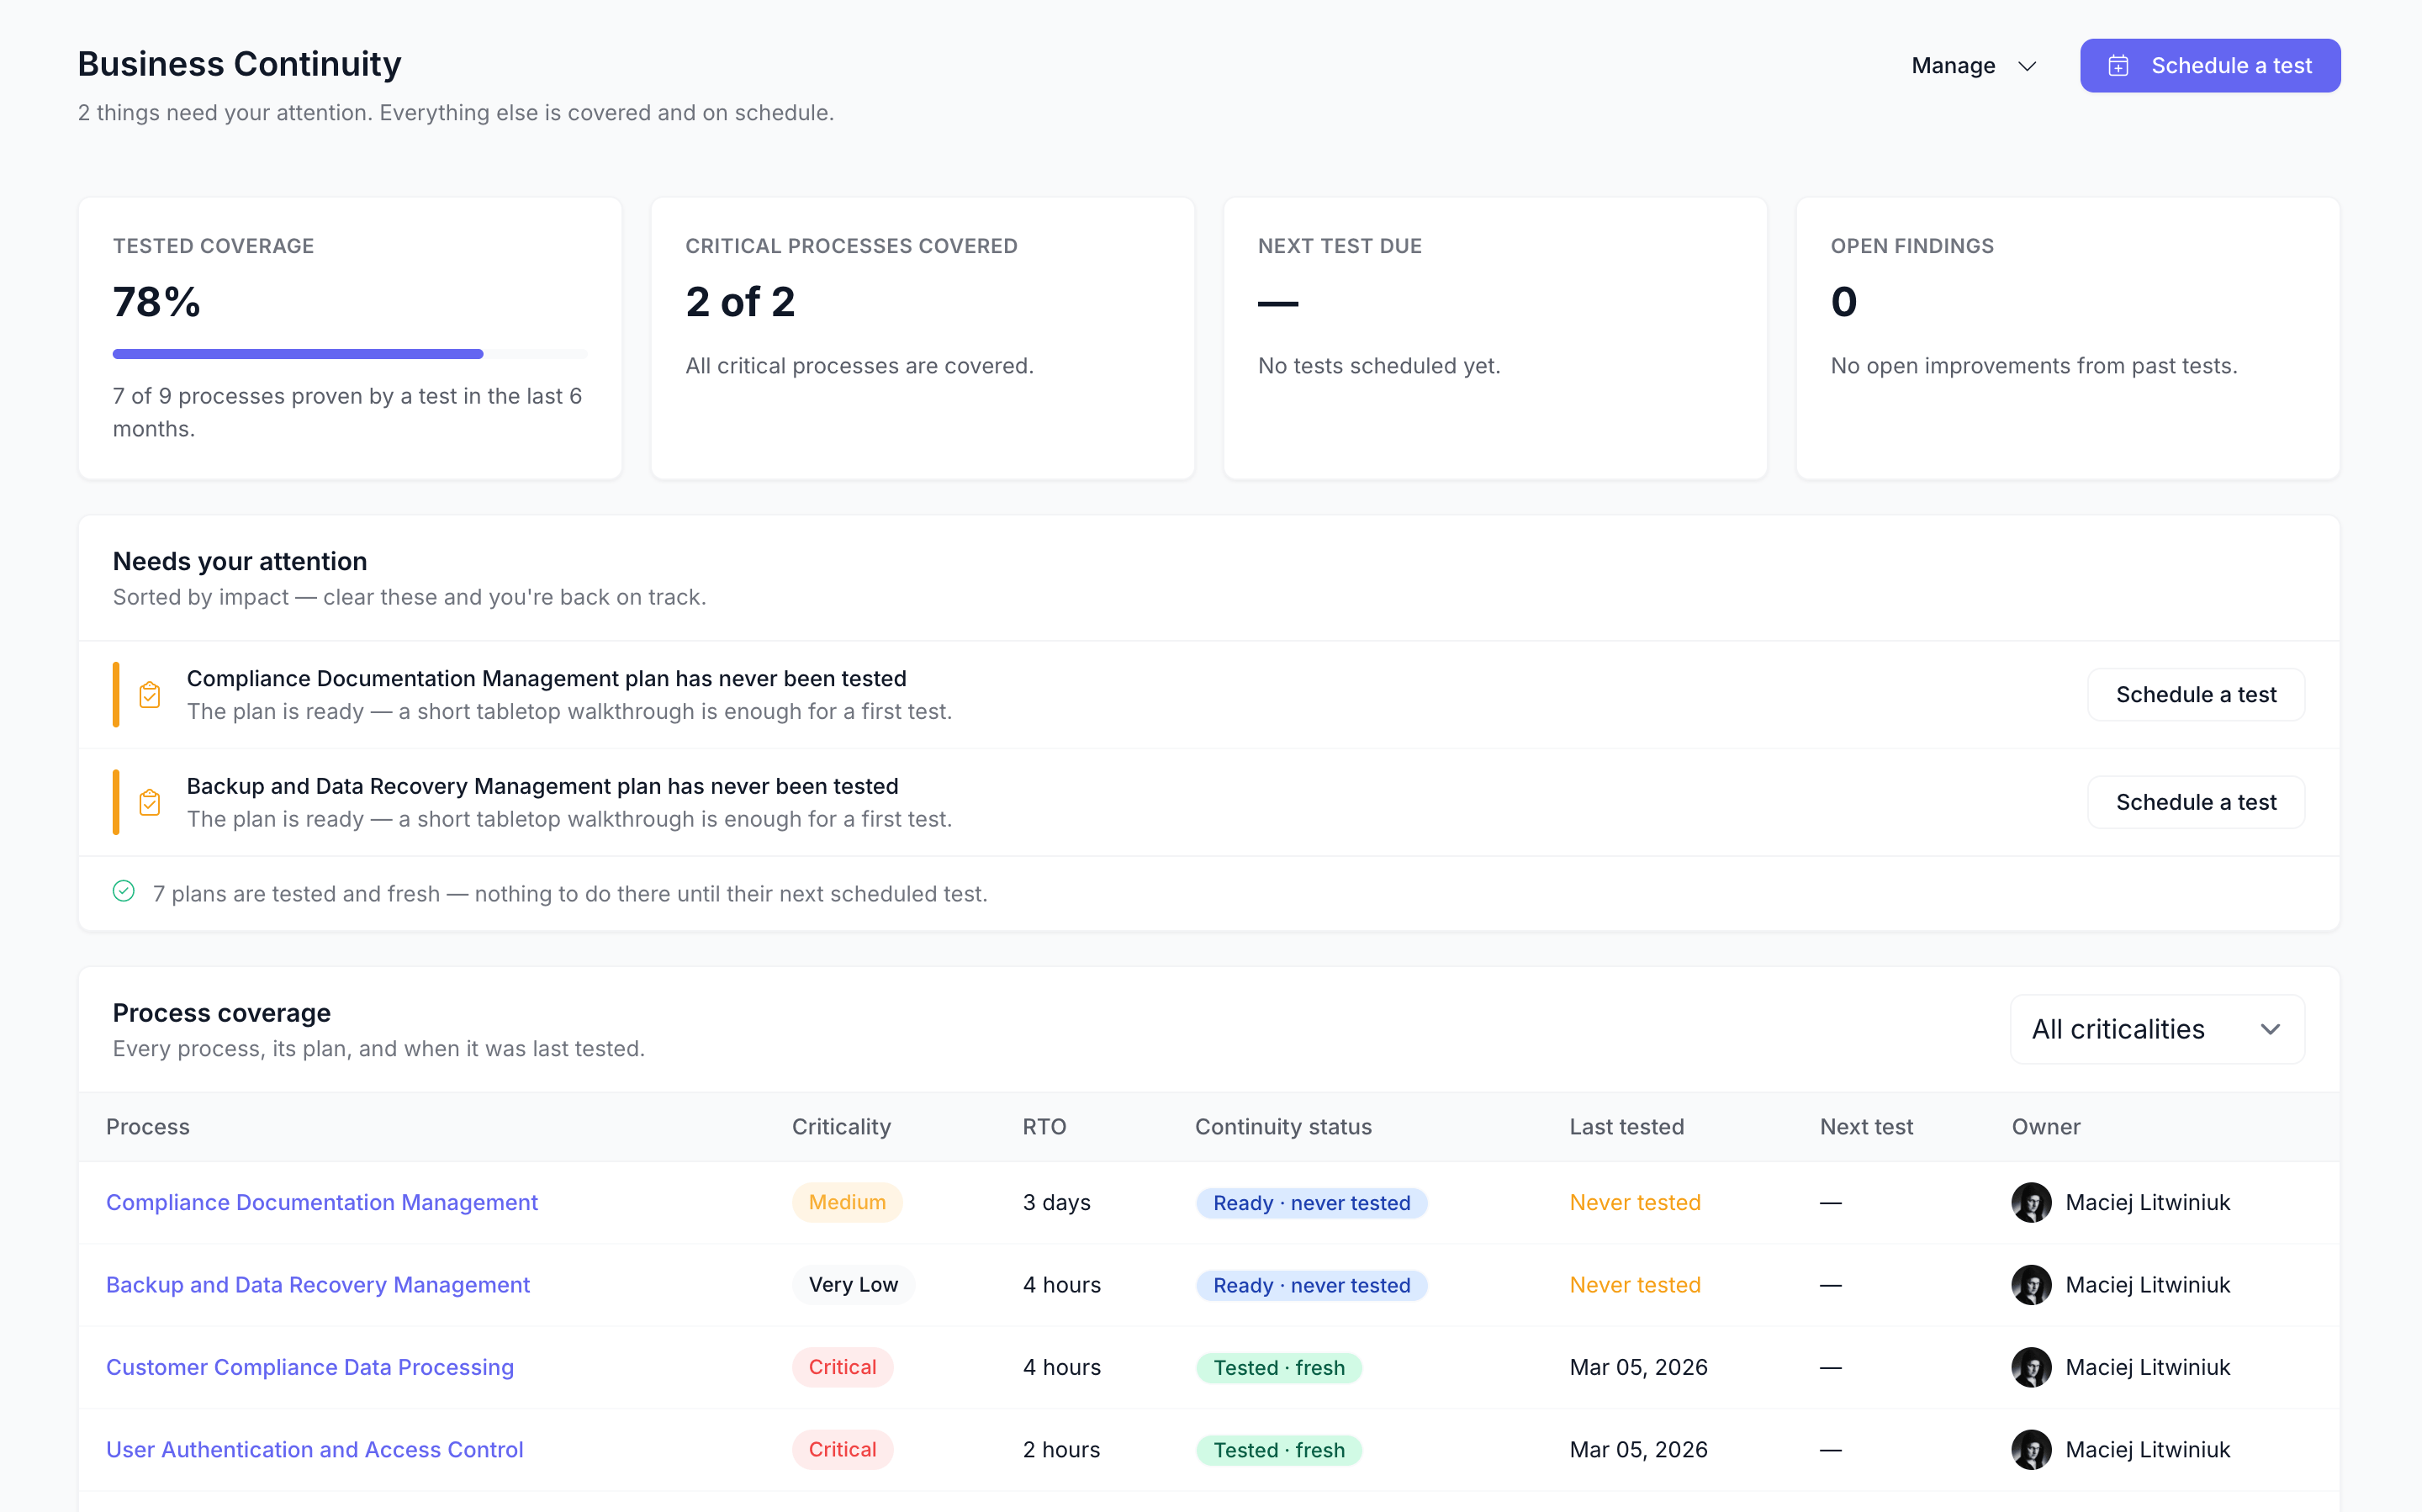Schedule a test for Backup and Data Recovery plan
2427x1512 pixels.
[2196, 802]
